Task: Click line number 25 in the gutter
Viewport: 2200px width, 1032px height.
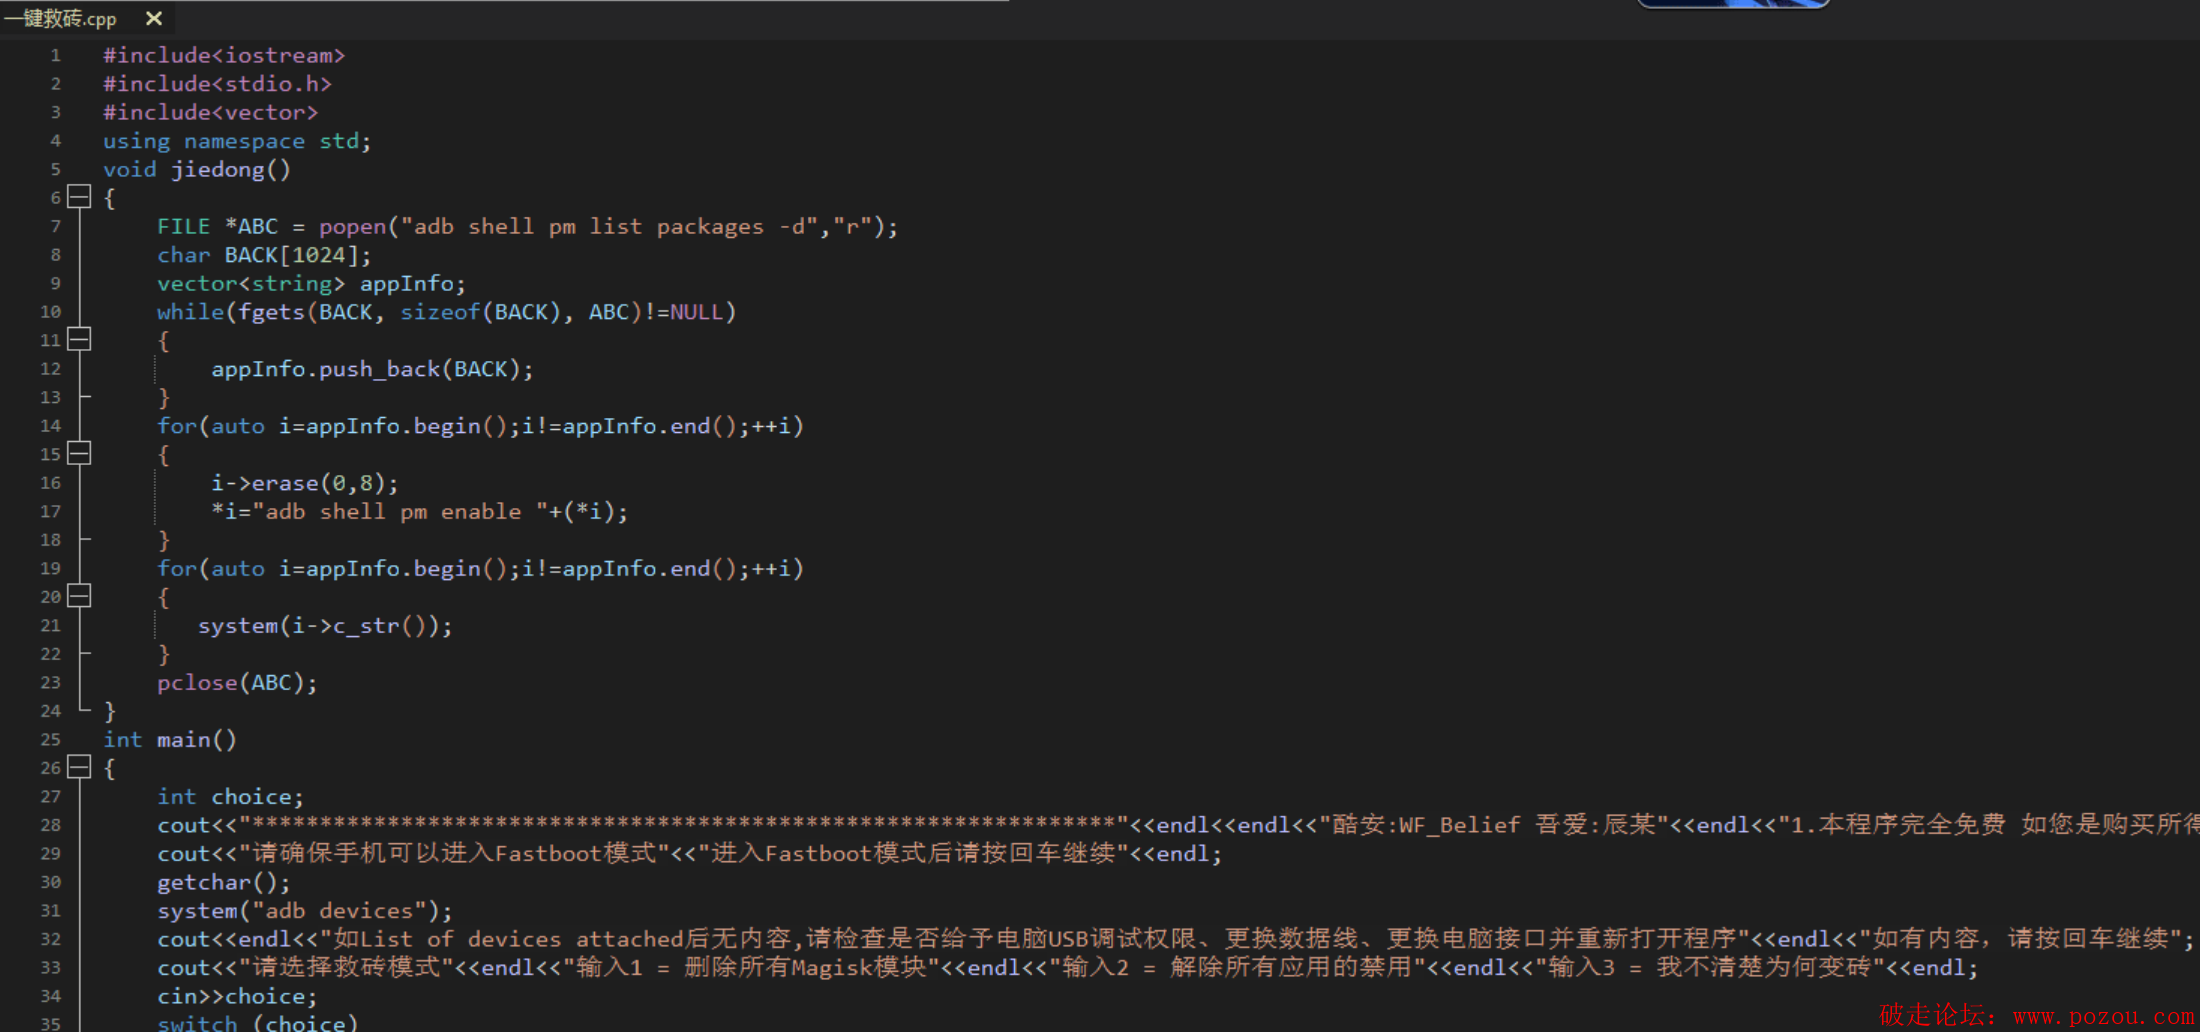Action: pos(51,739)
